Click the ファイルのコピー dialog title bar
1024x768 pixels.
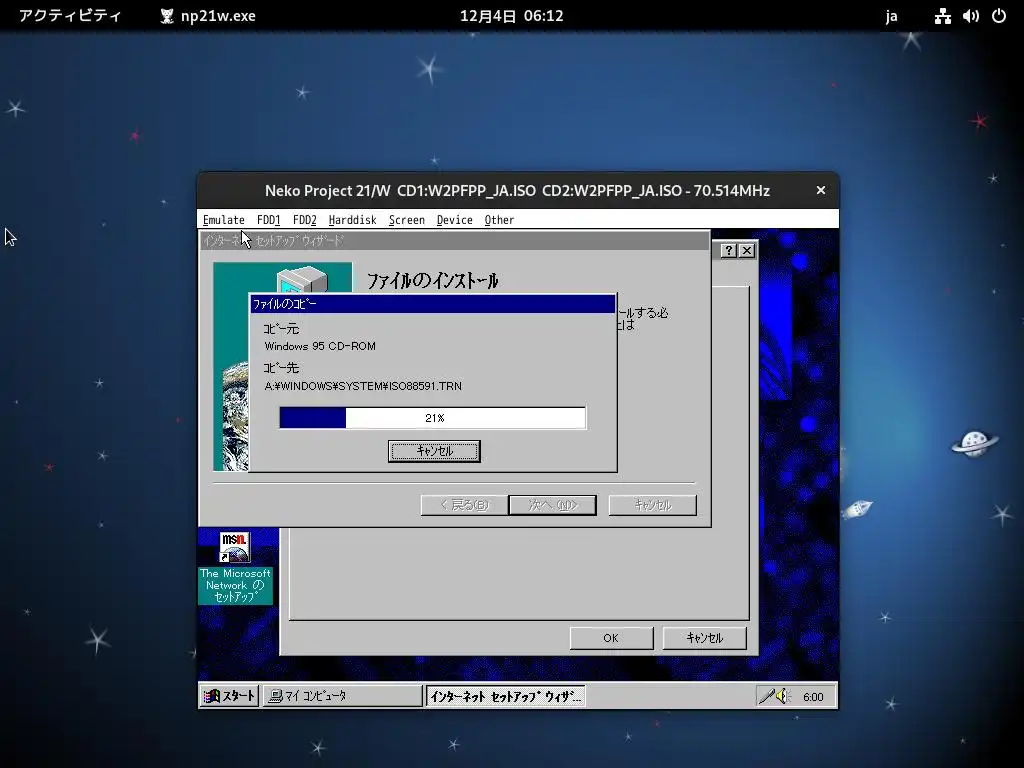point(432,304)
